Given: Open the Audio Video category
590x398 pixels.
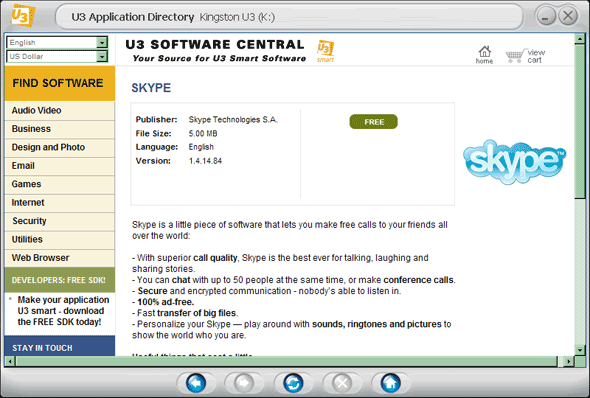Looking at the screenshot, I should (x=60, y=111).
